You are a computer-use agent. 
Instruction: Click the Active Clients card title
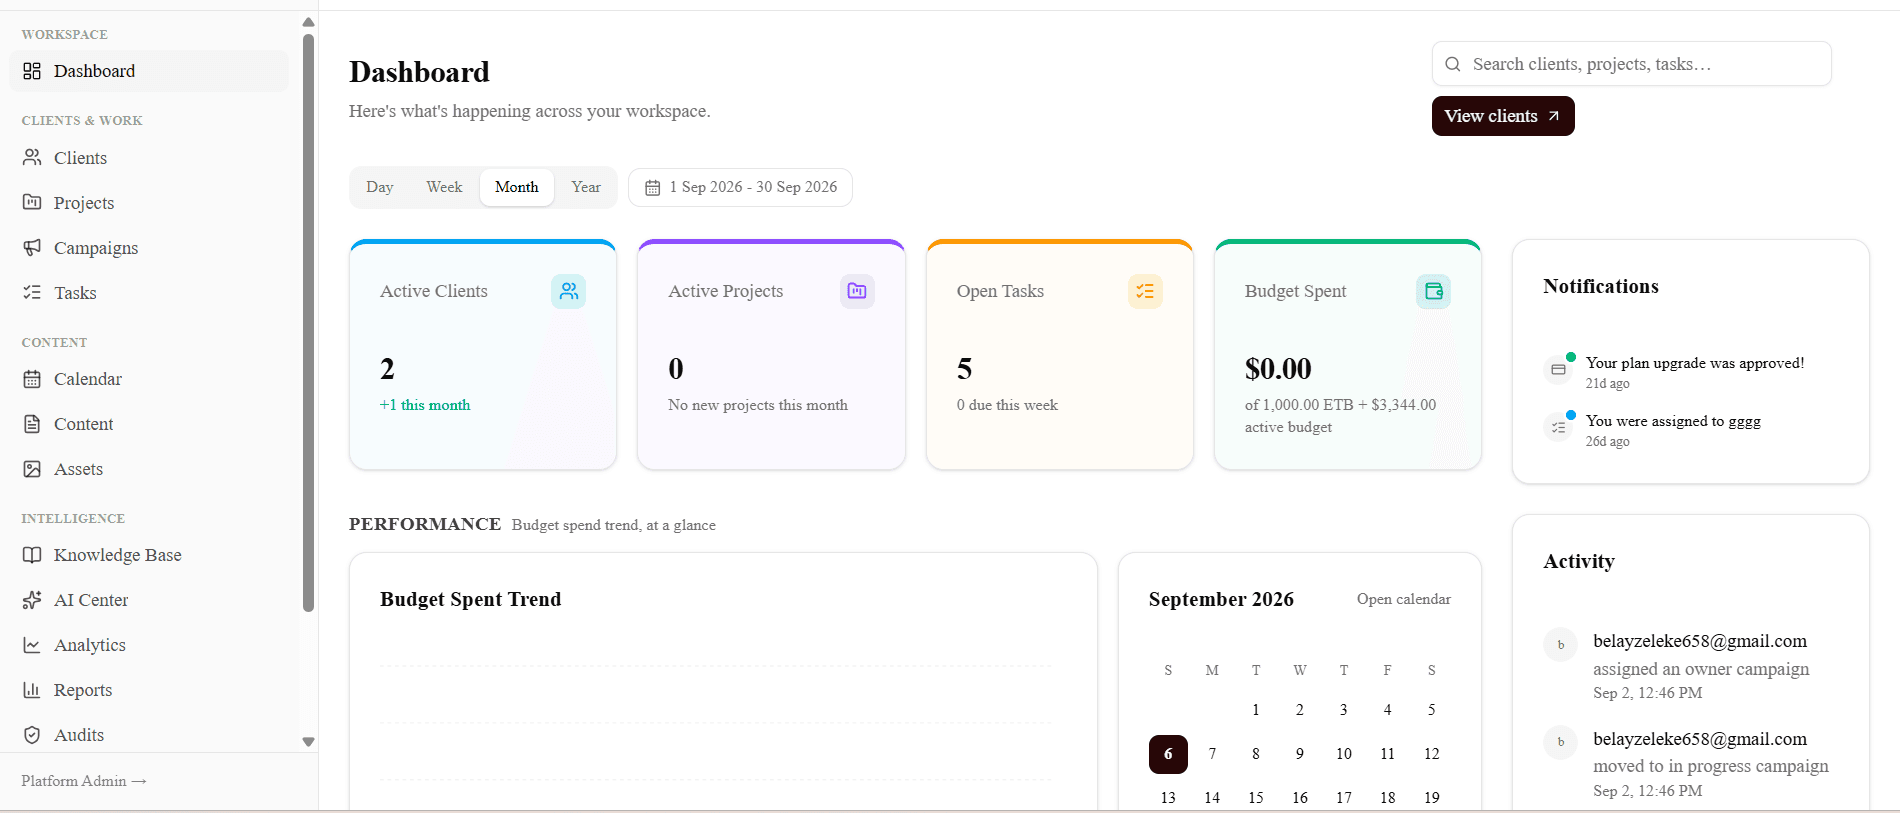pyautogui.click(x=434, y=291)
